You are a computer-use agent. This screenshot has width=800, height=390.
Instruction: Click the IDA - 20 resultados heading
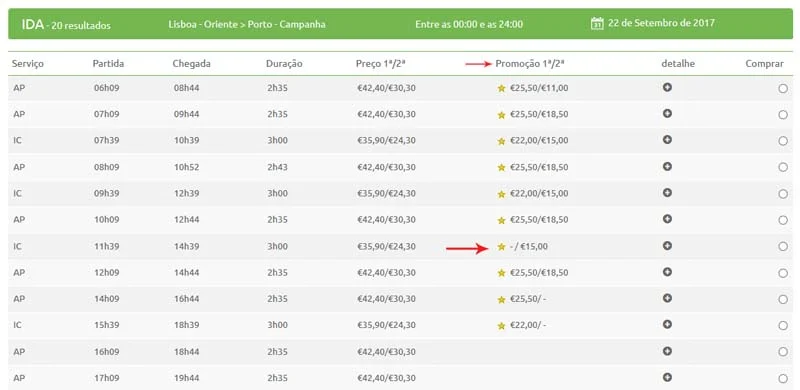[x=66, y=24]
